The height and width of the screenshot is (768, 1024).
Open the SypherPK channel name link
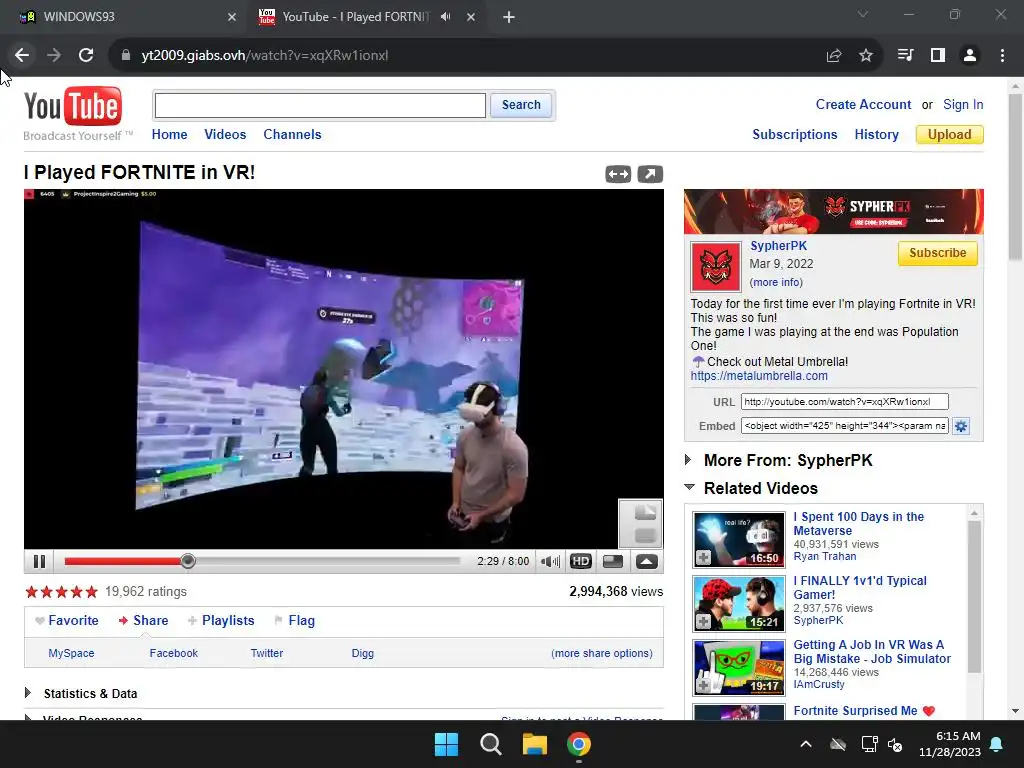click(778, 246)
